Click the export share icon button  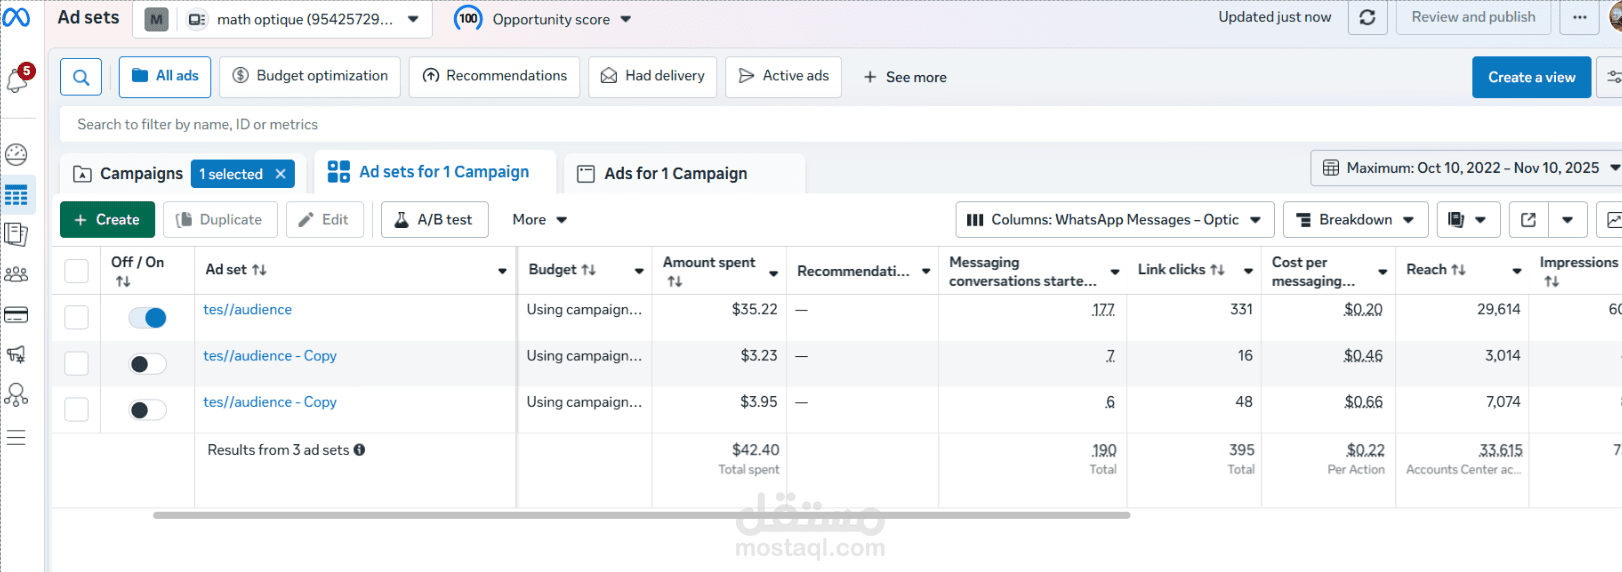click(x=1528, y=220)
